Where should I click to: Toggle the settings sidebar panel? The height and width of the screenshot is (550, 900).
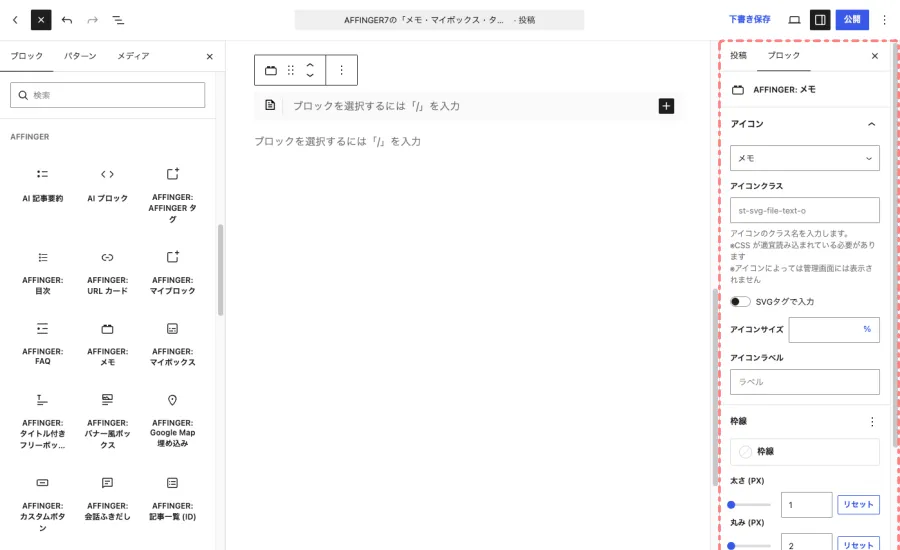tap(820, 20)
